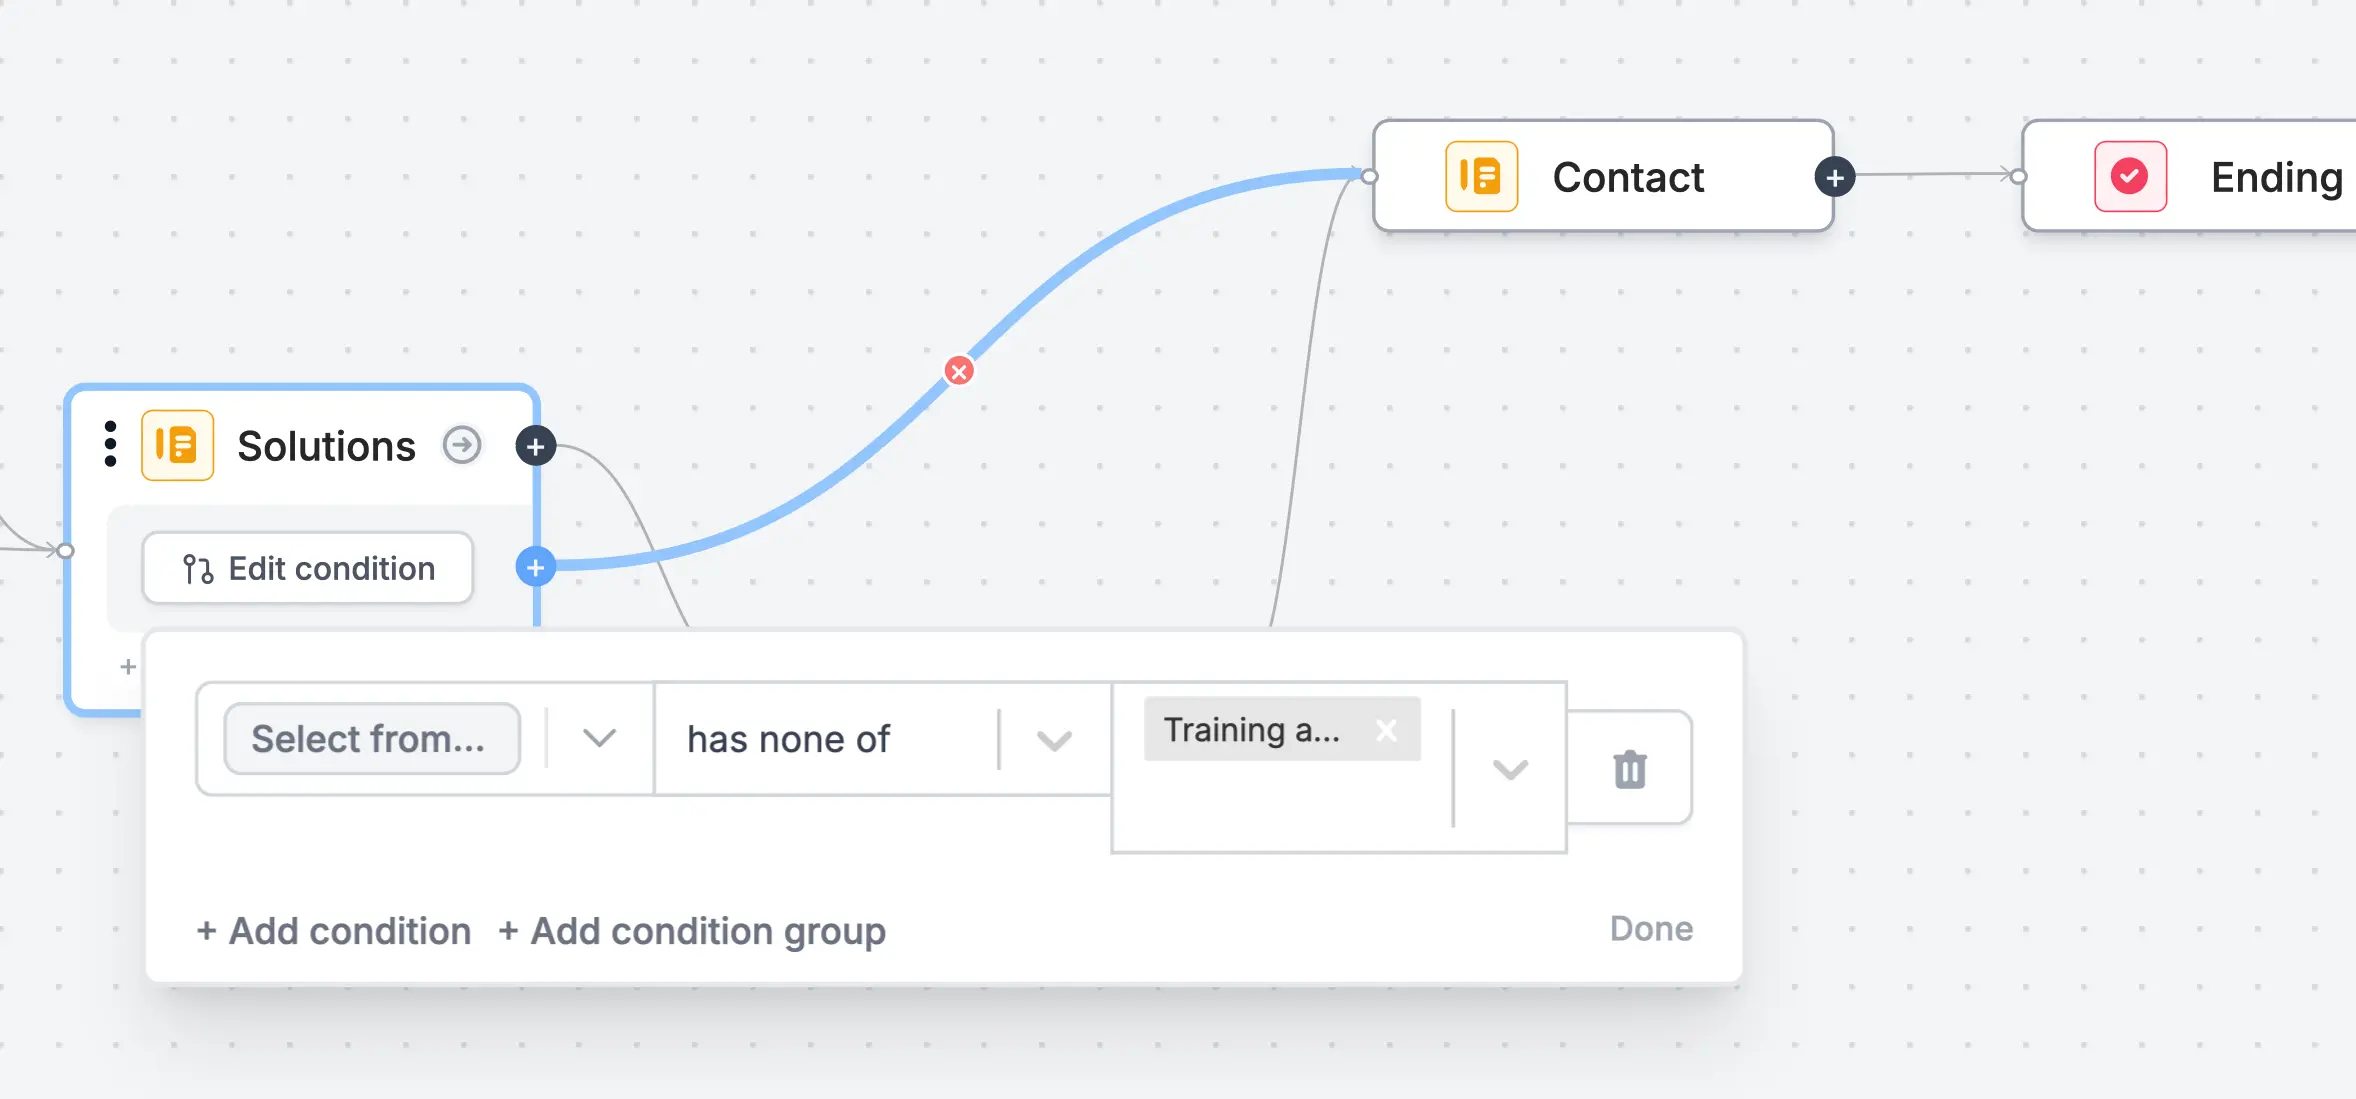This screenshot has height=1099, width=2356.
Task: Click the plus connector on Contact node
Action: pos(1834,178)
